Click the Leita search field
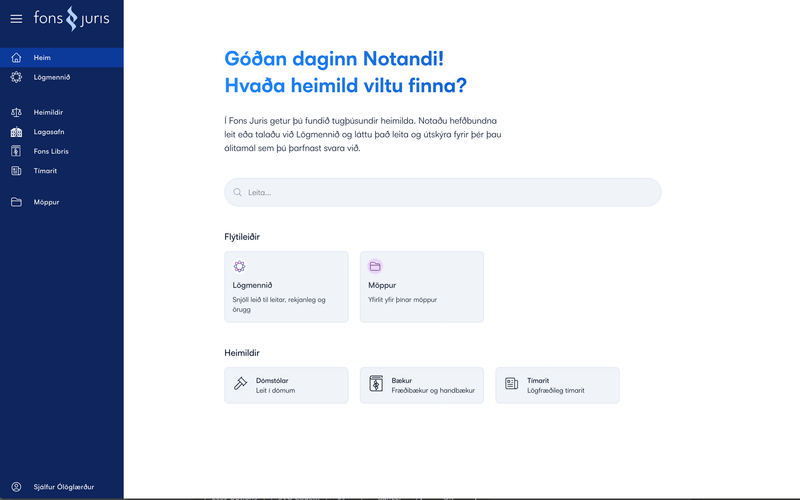 click(442, 192)
